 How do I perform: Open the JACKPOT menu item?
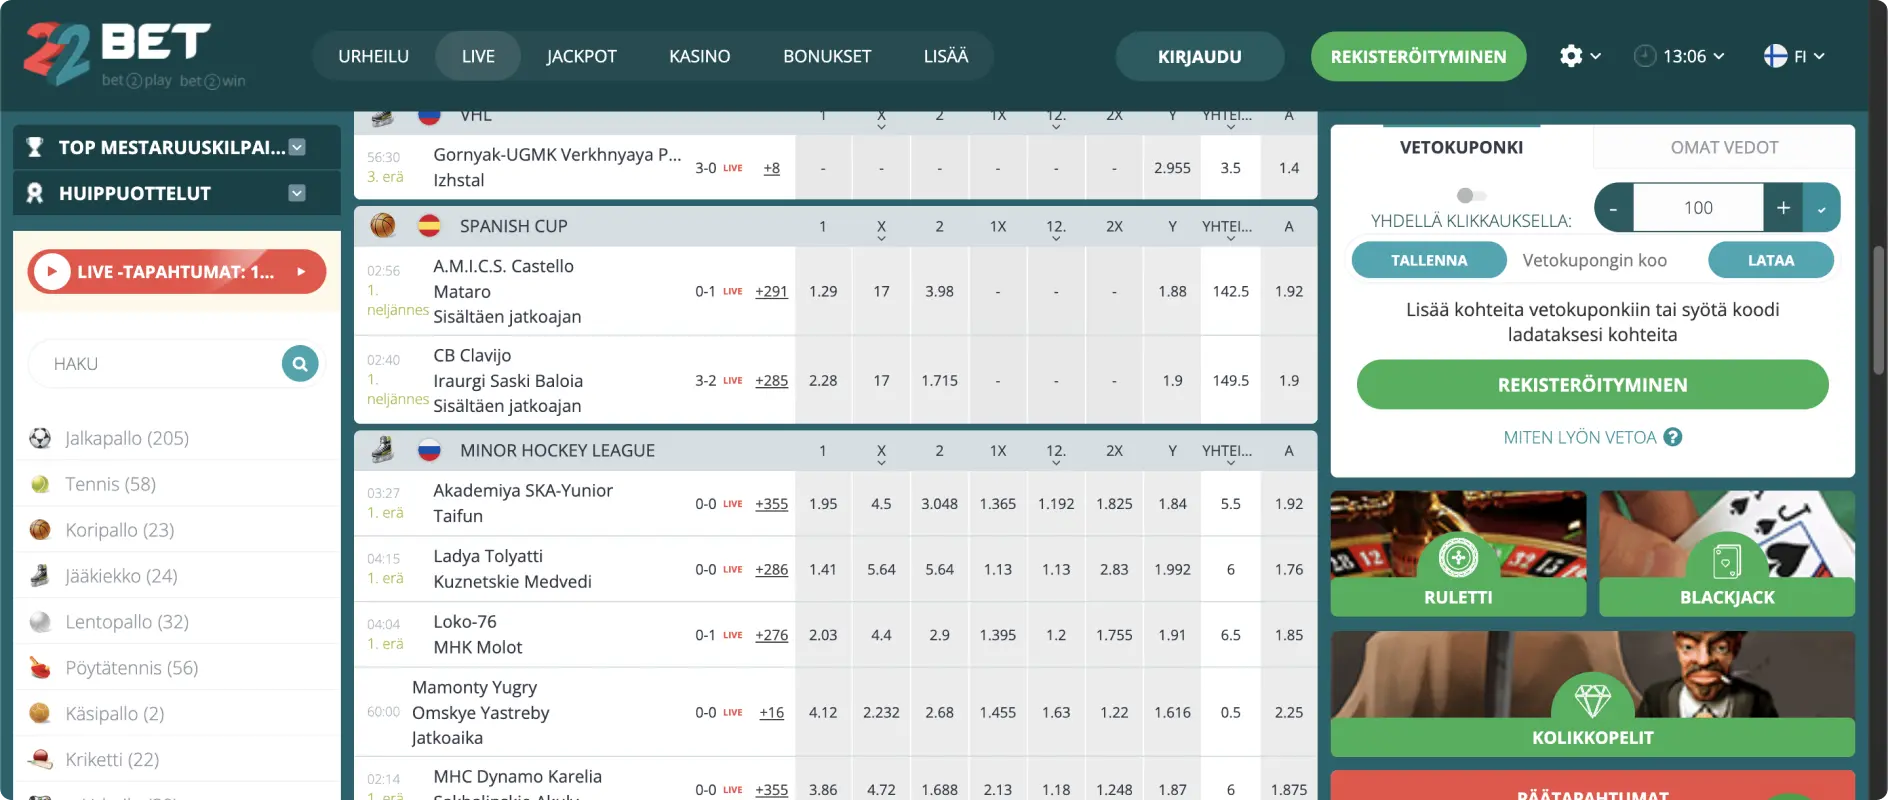tap(581, 56)
